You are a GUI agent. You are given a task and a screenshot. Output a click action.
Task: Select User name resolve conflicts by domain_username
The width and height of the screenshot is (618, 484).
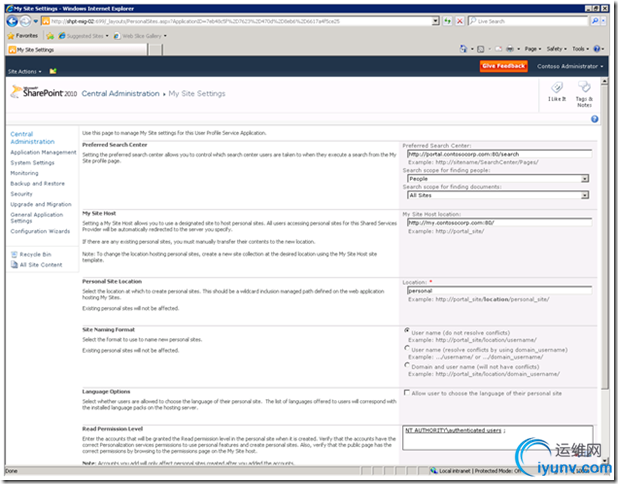tap(407, 348)
